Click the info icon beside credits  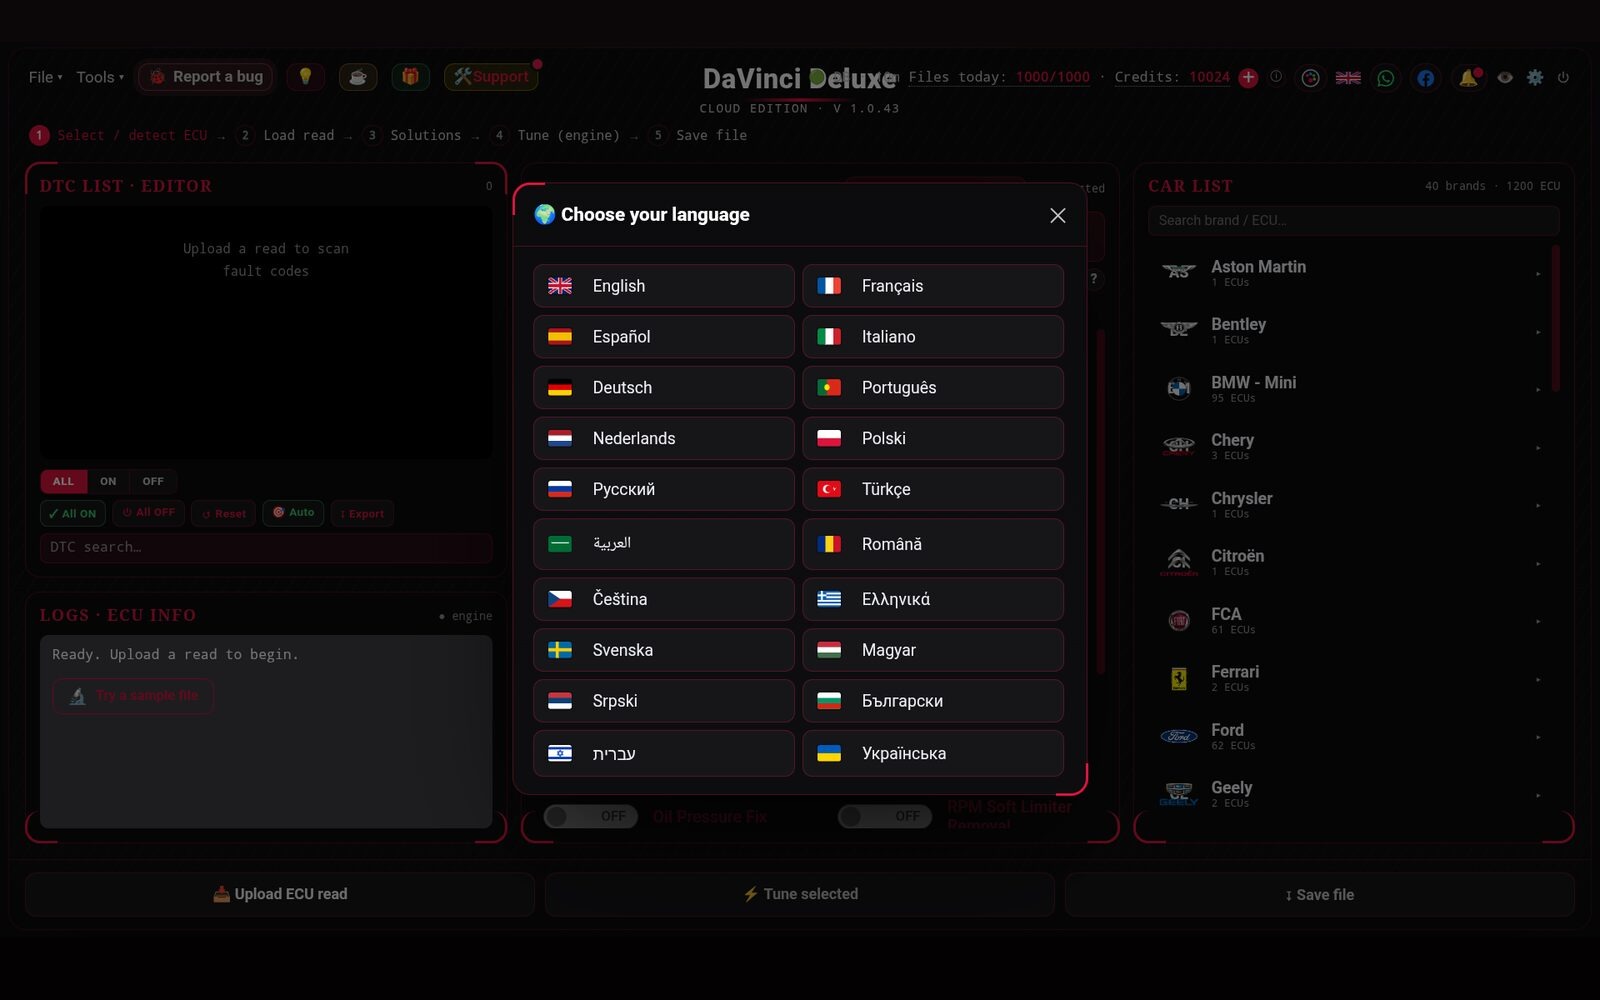[x=1276, y=77]
